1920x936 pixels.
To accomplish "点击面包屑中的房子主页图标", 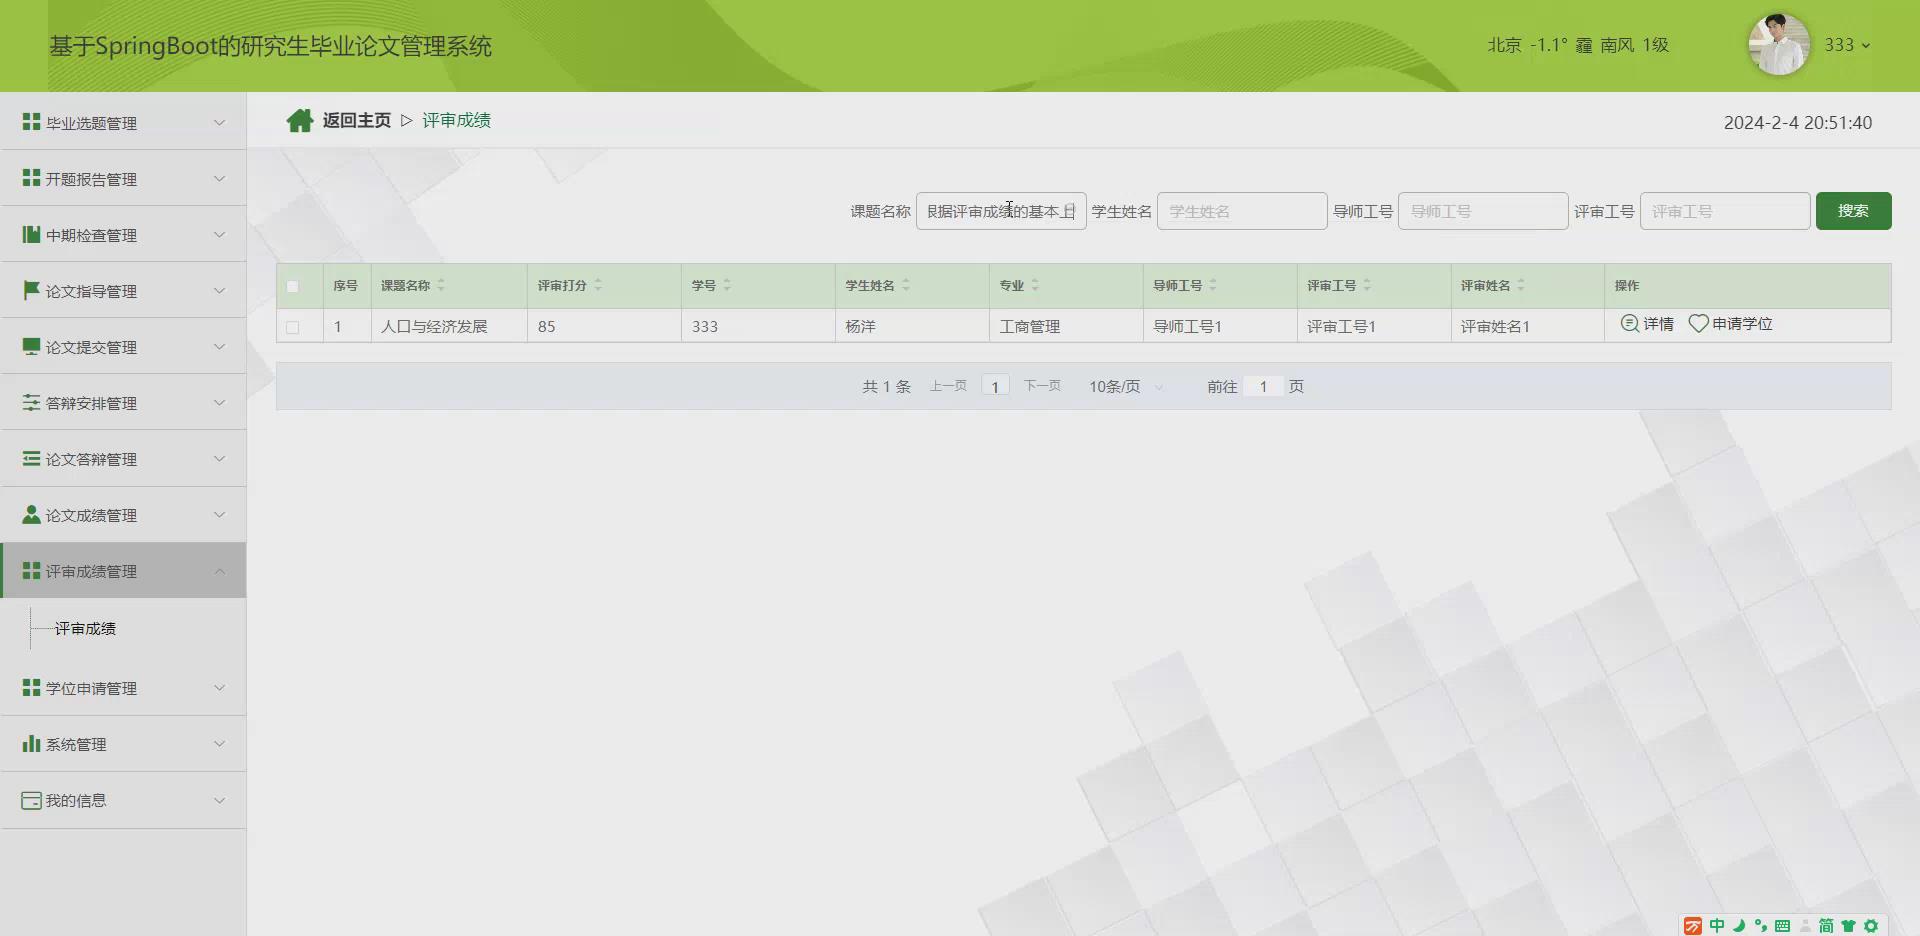I will point(299,119).
